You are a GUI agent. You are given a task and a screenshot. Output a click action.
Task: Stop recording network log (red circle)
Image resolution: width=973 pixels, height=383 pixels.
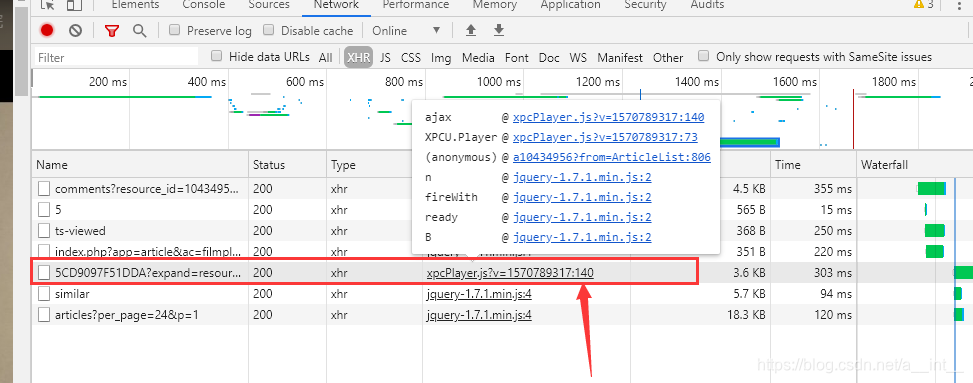[x=47, y=30]
